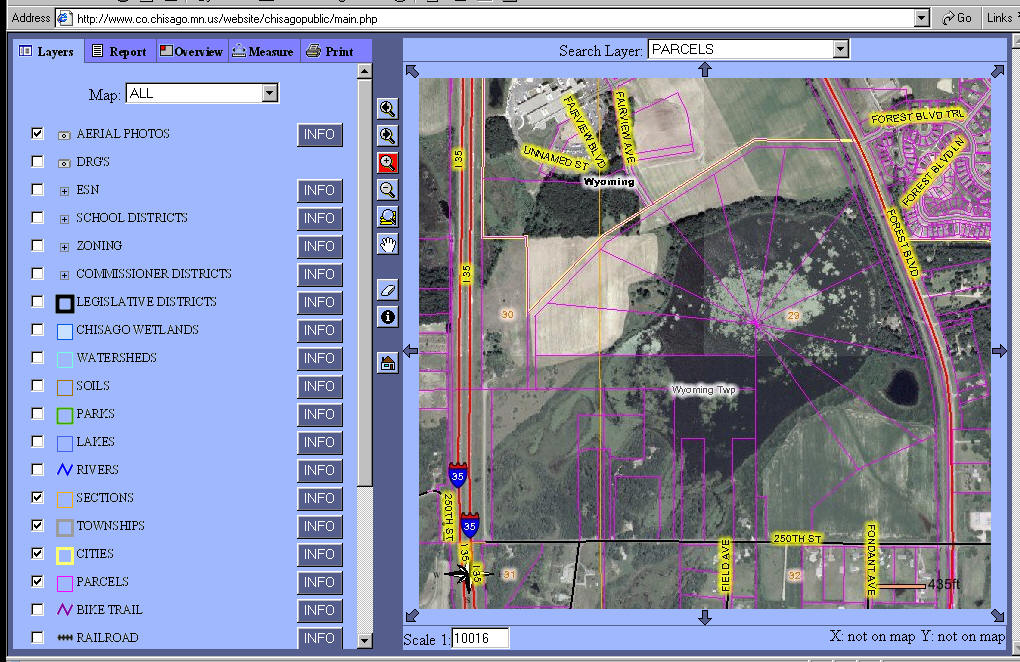
Task: Open the Measure tab
Action: 262,50
